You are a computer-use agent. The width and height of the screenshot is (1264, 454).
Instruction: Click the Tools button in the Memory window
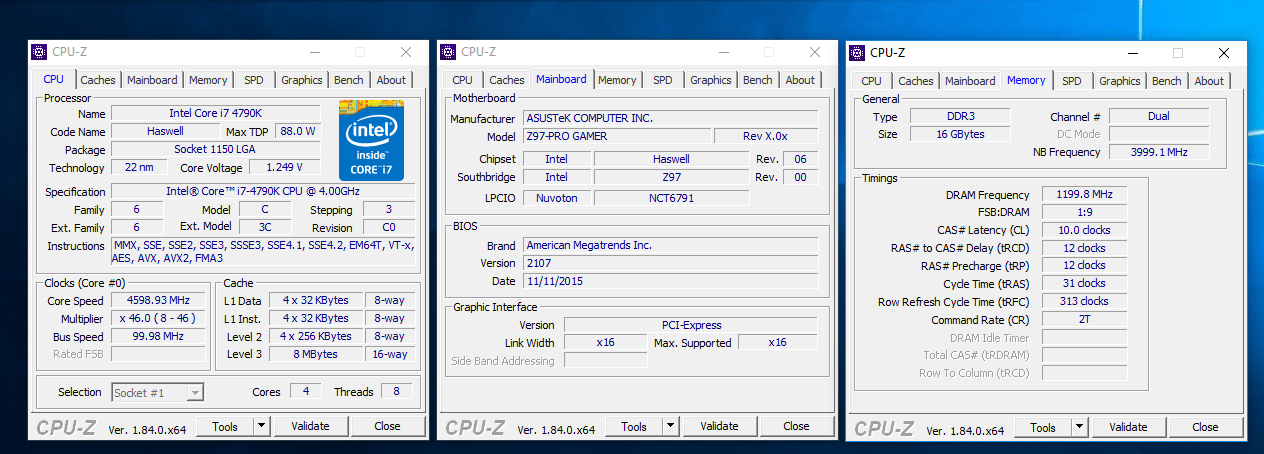tap(1043, 427)
